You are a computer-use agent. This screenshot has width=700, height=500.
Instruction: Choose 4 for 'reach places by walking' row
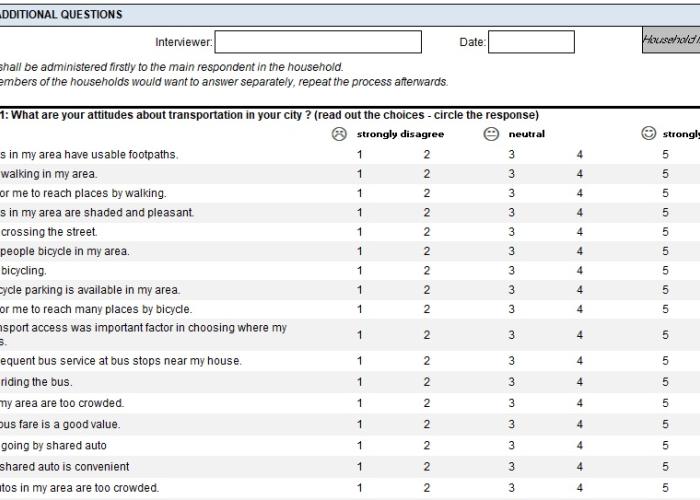(579, 193)
